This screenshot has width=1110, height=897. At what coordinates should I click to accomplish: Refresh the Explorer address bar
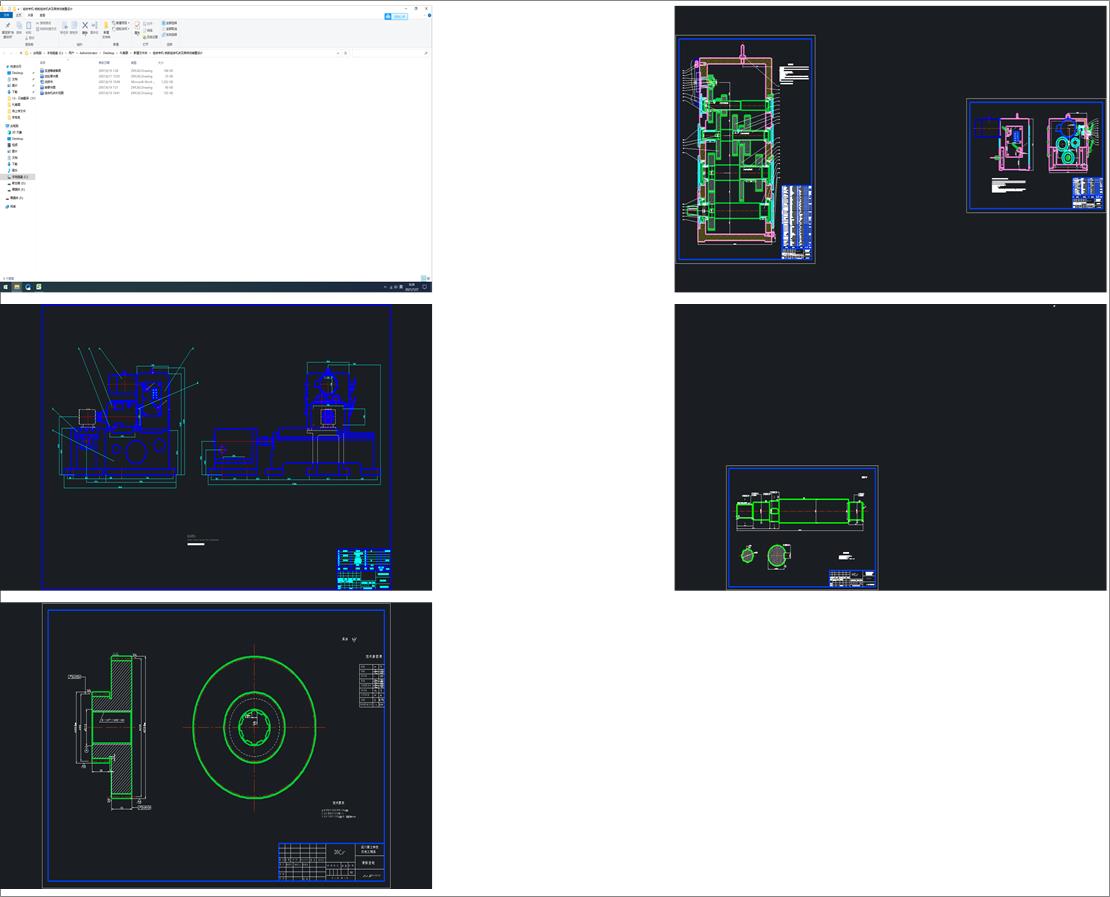coord(345,53)
